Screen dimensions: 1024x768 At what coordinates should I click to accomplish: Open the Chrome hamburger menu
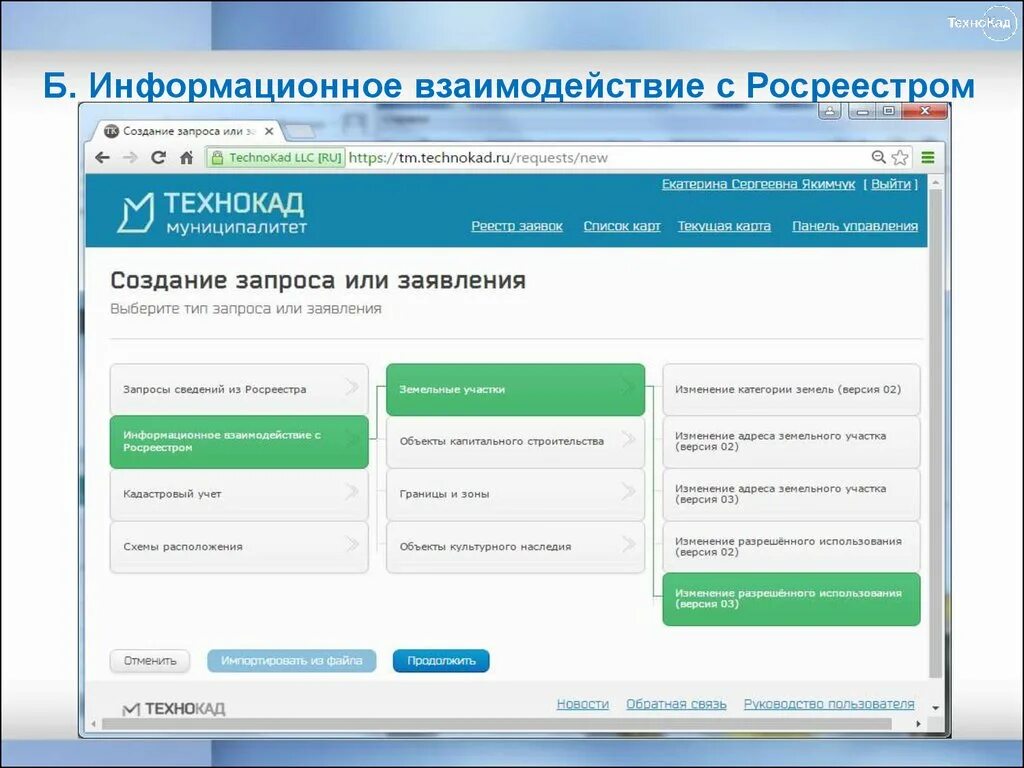pos(928,157)
